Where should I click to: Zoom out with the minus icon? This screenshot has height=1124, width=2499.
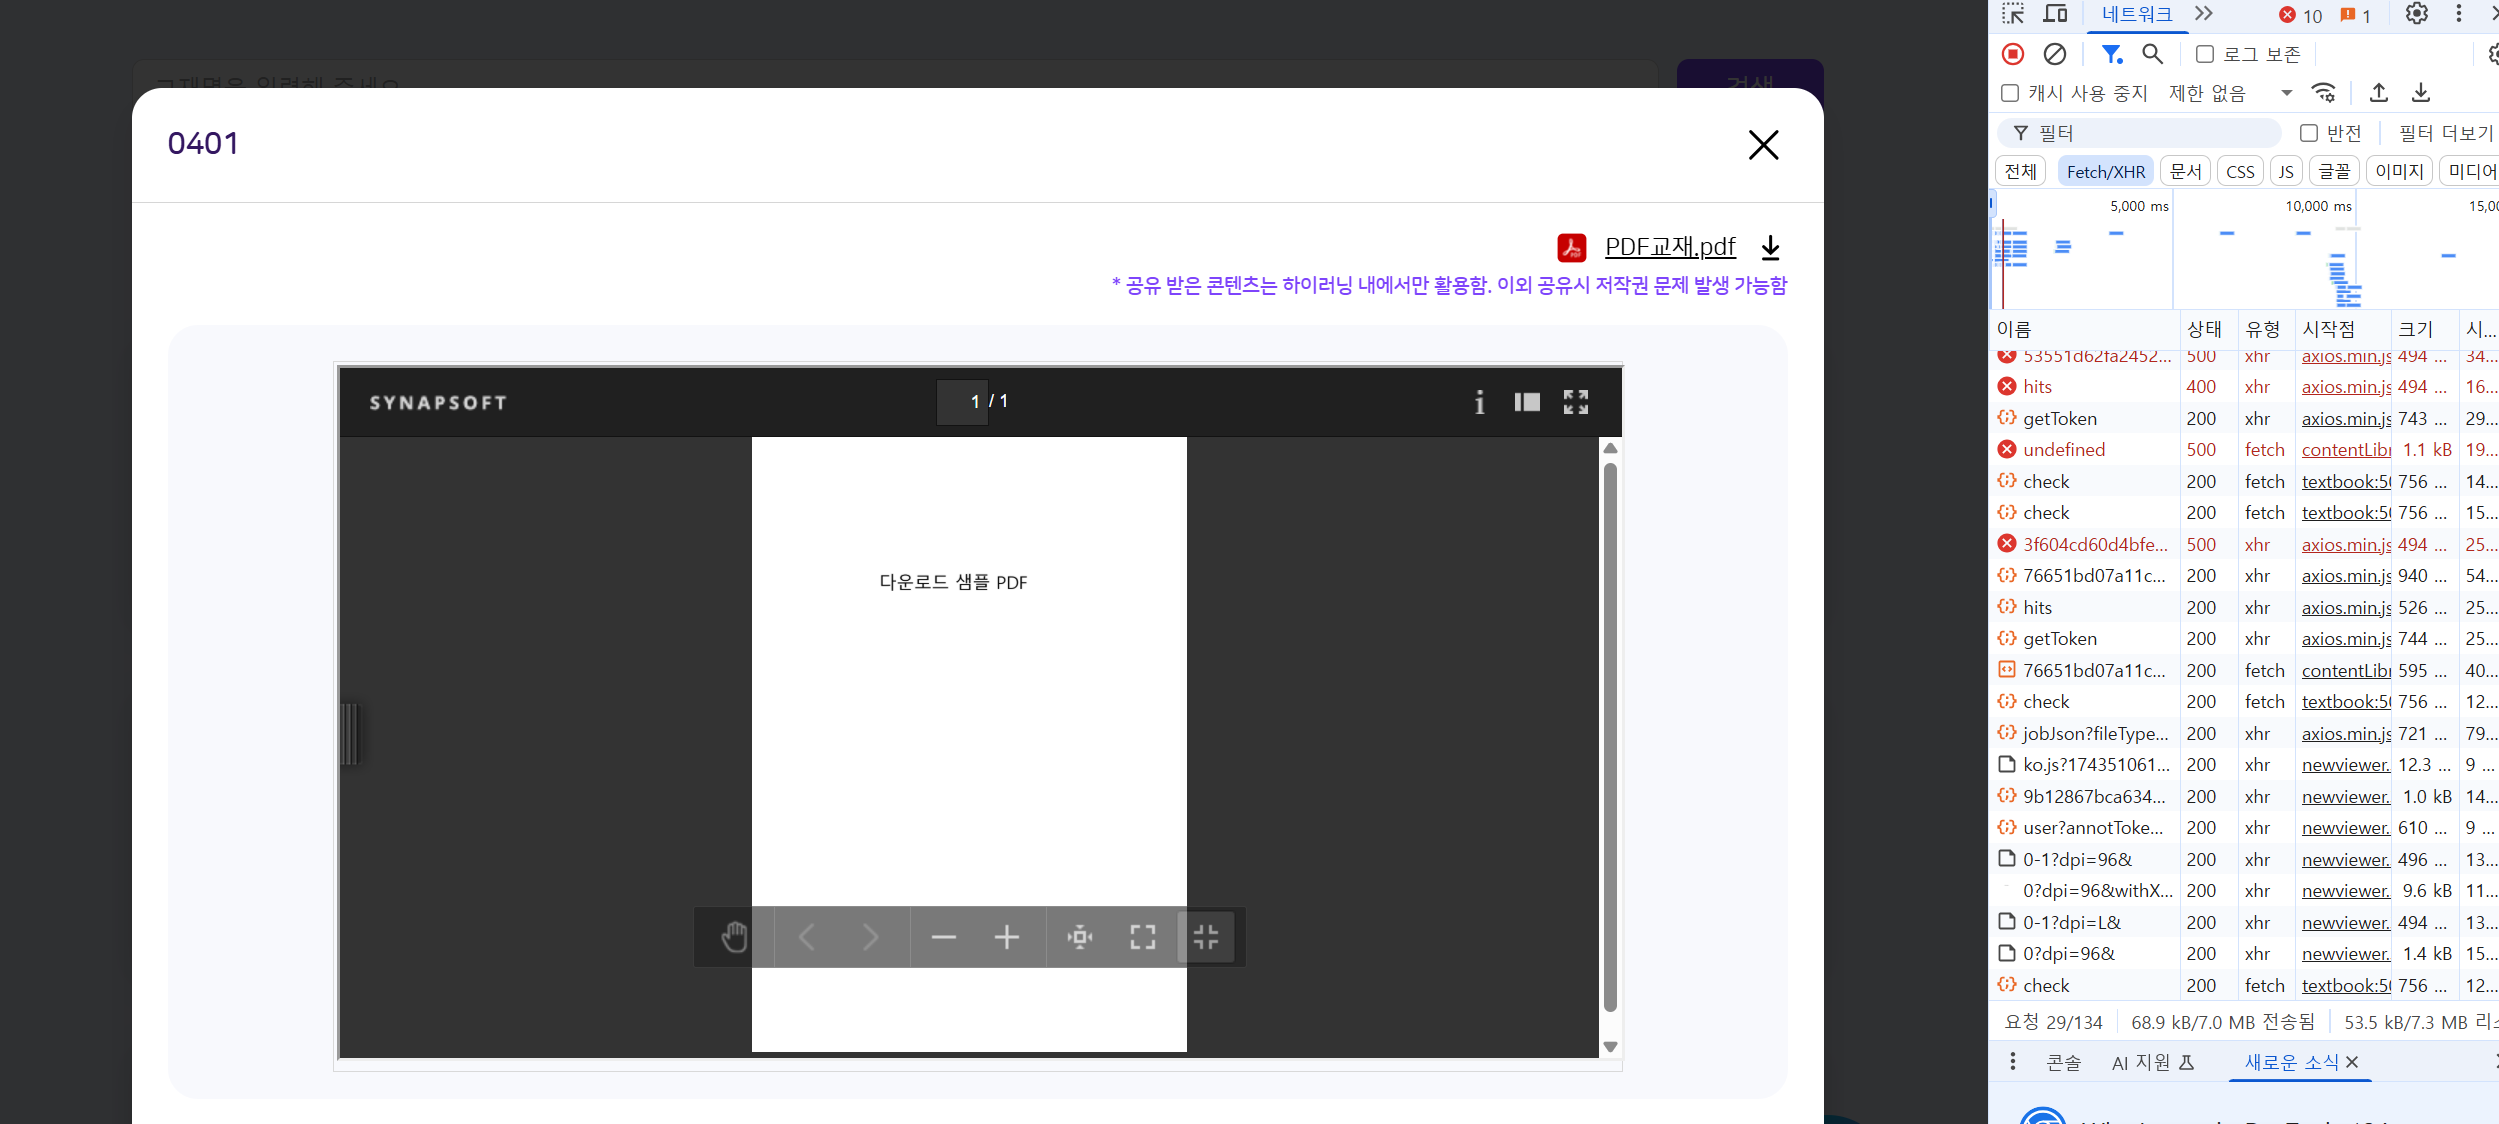[943, 937]
